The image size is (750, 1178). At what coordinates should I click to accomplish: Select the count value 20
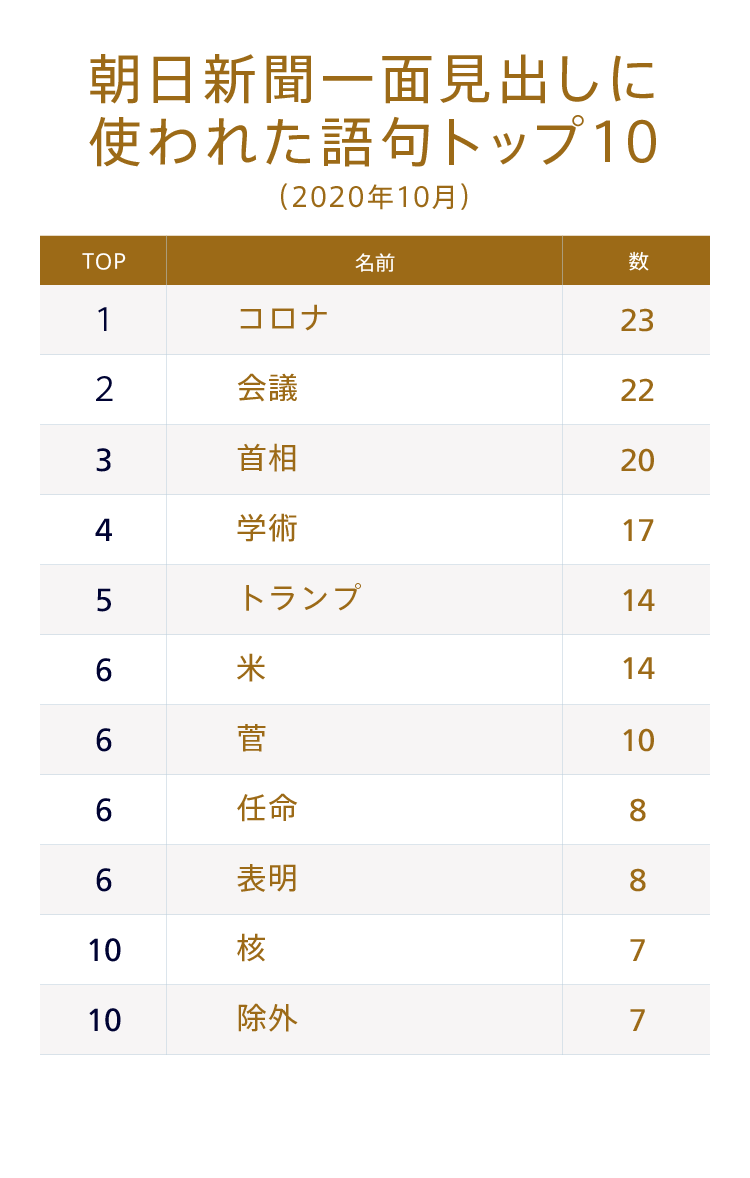click(x=637, y=460)
